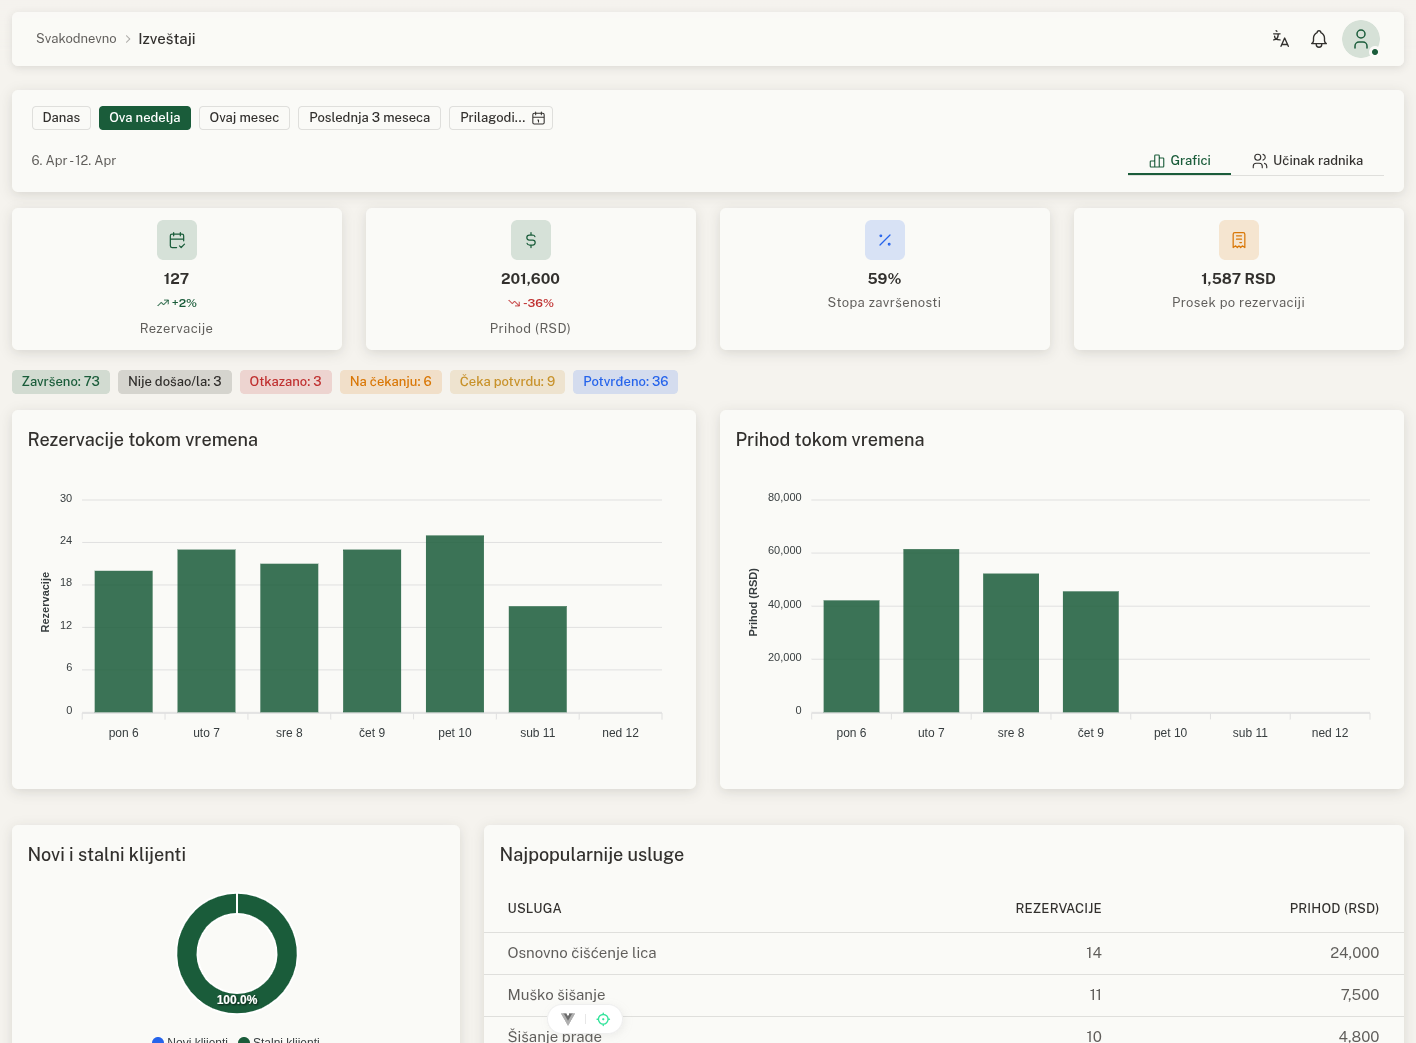The image size is (1416, 1043).
Task: Click the average per reservation receipt icon
Action: click(x=1239, y=240)
